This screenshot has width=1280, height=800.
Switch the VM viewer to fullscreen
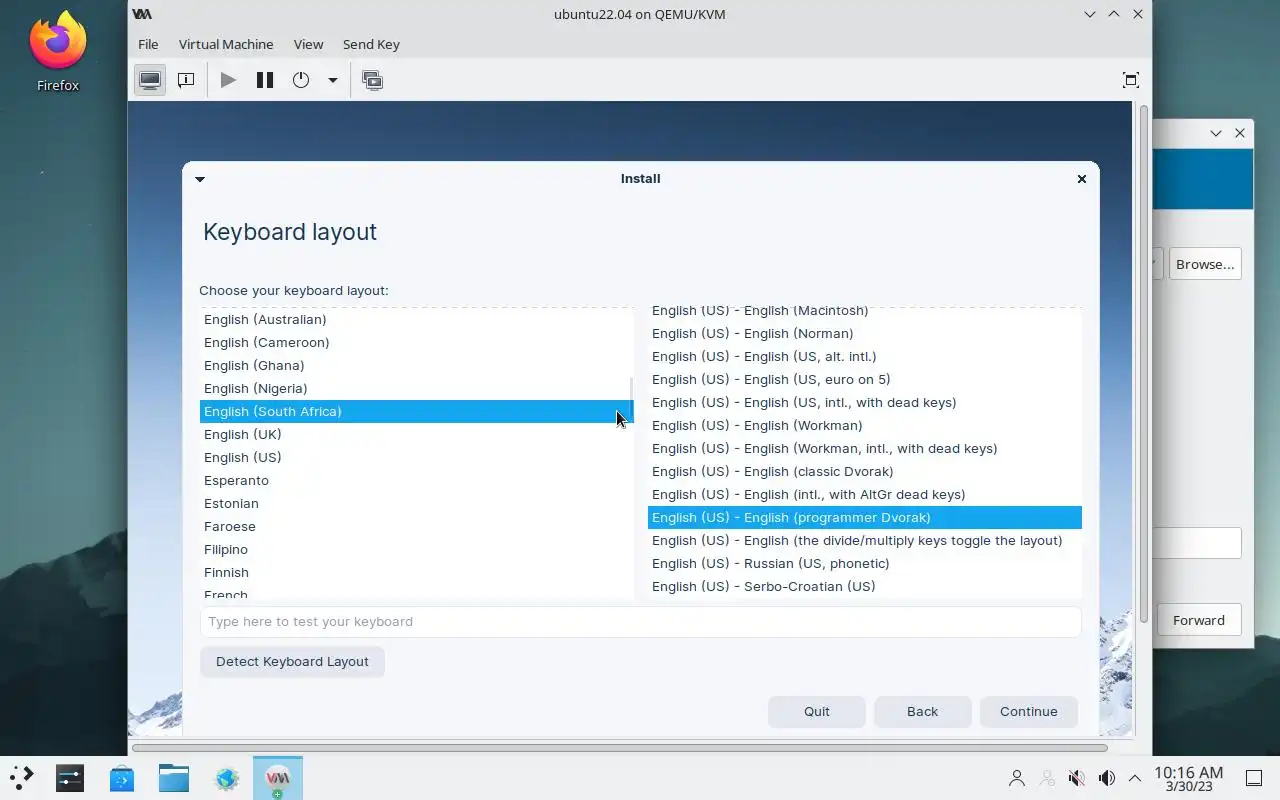tap(1131, 80)
